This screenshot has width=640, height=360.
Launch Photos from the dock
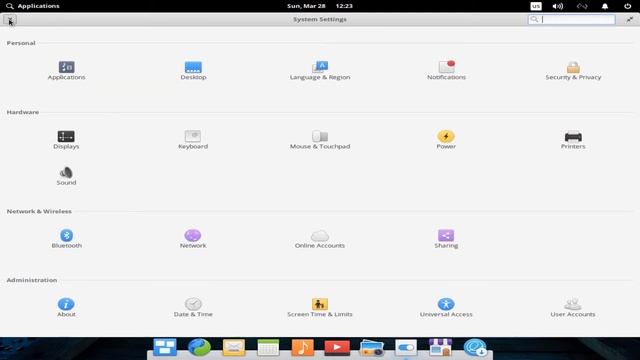point(371,347)
